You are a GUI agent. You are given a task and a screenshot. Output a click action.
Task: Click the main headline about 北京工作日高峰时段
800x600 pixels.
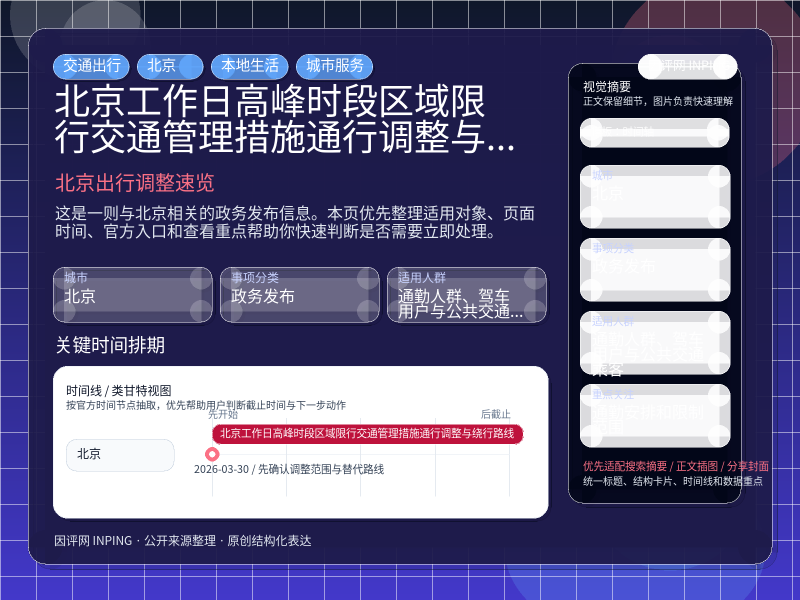(285, 119)
